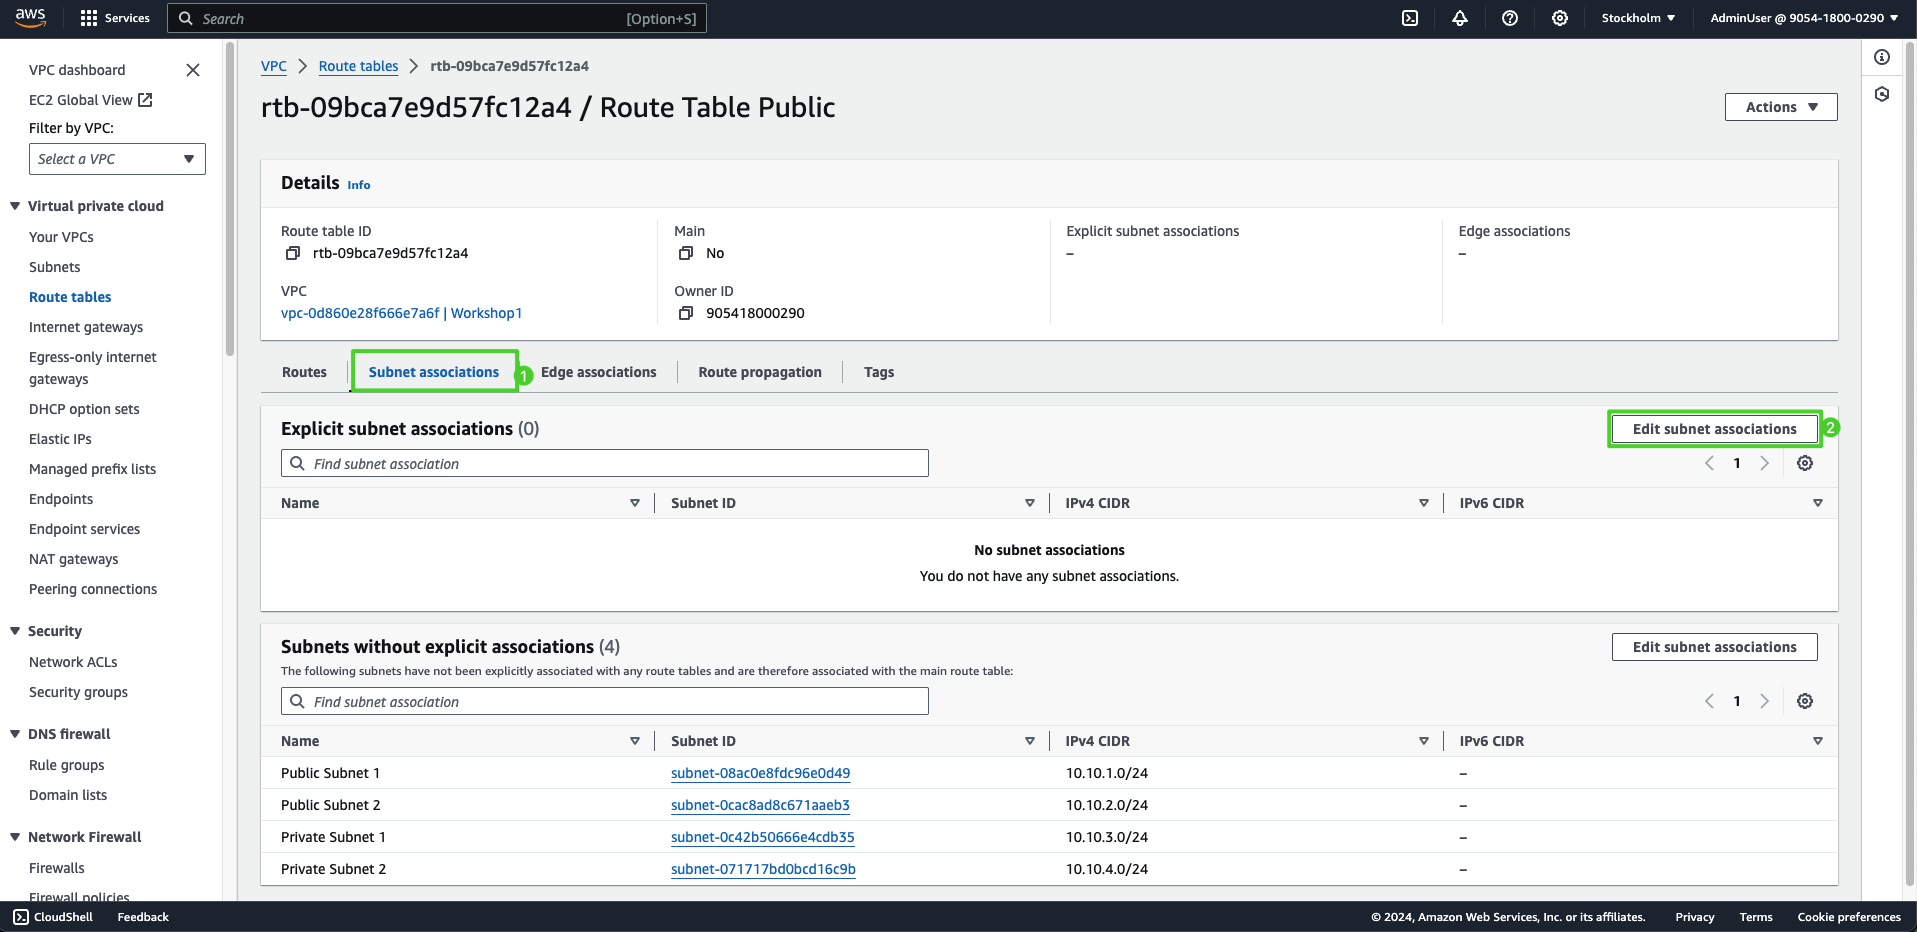The image size is (1917, 932).
Task: Click the top Edit subnet associations button
Action: [1714, 429]
